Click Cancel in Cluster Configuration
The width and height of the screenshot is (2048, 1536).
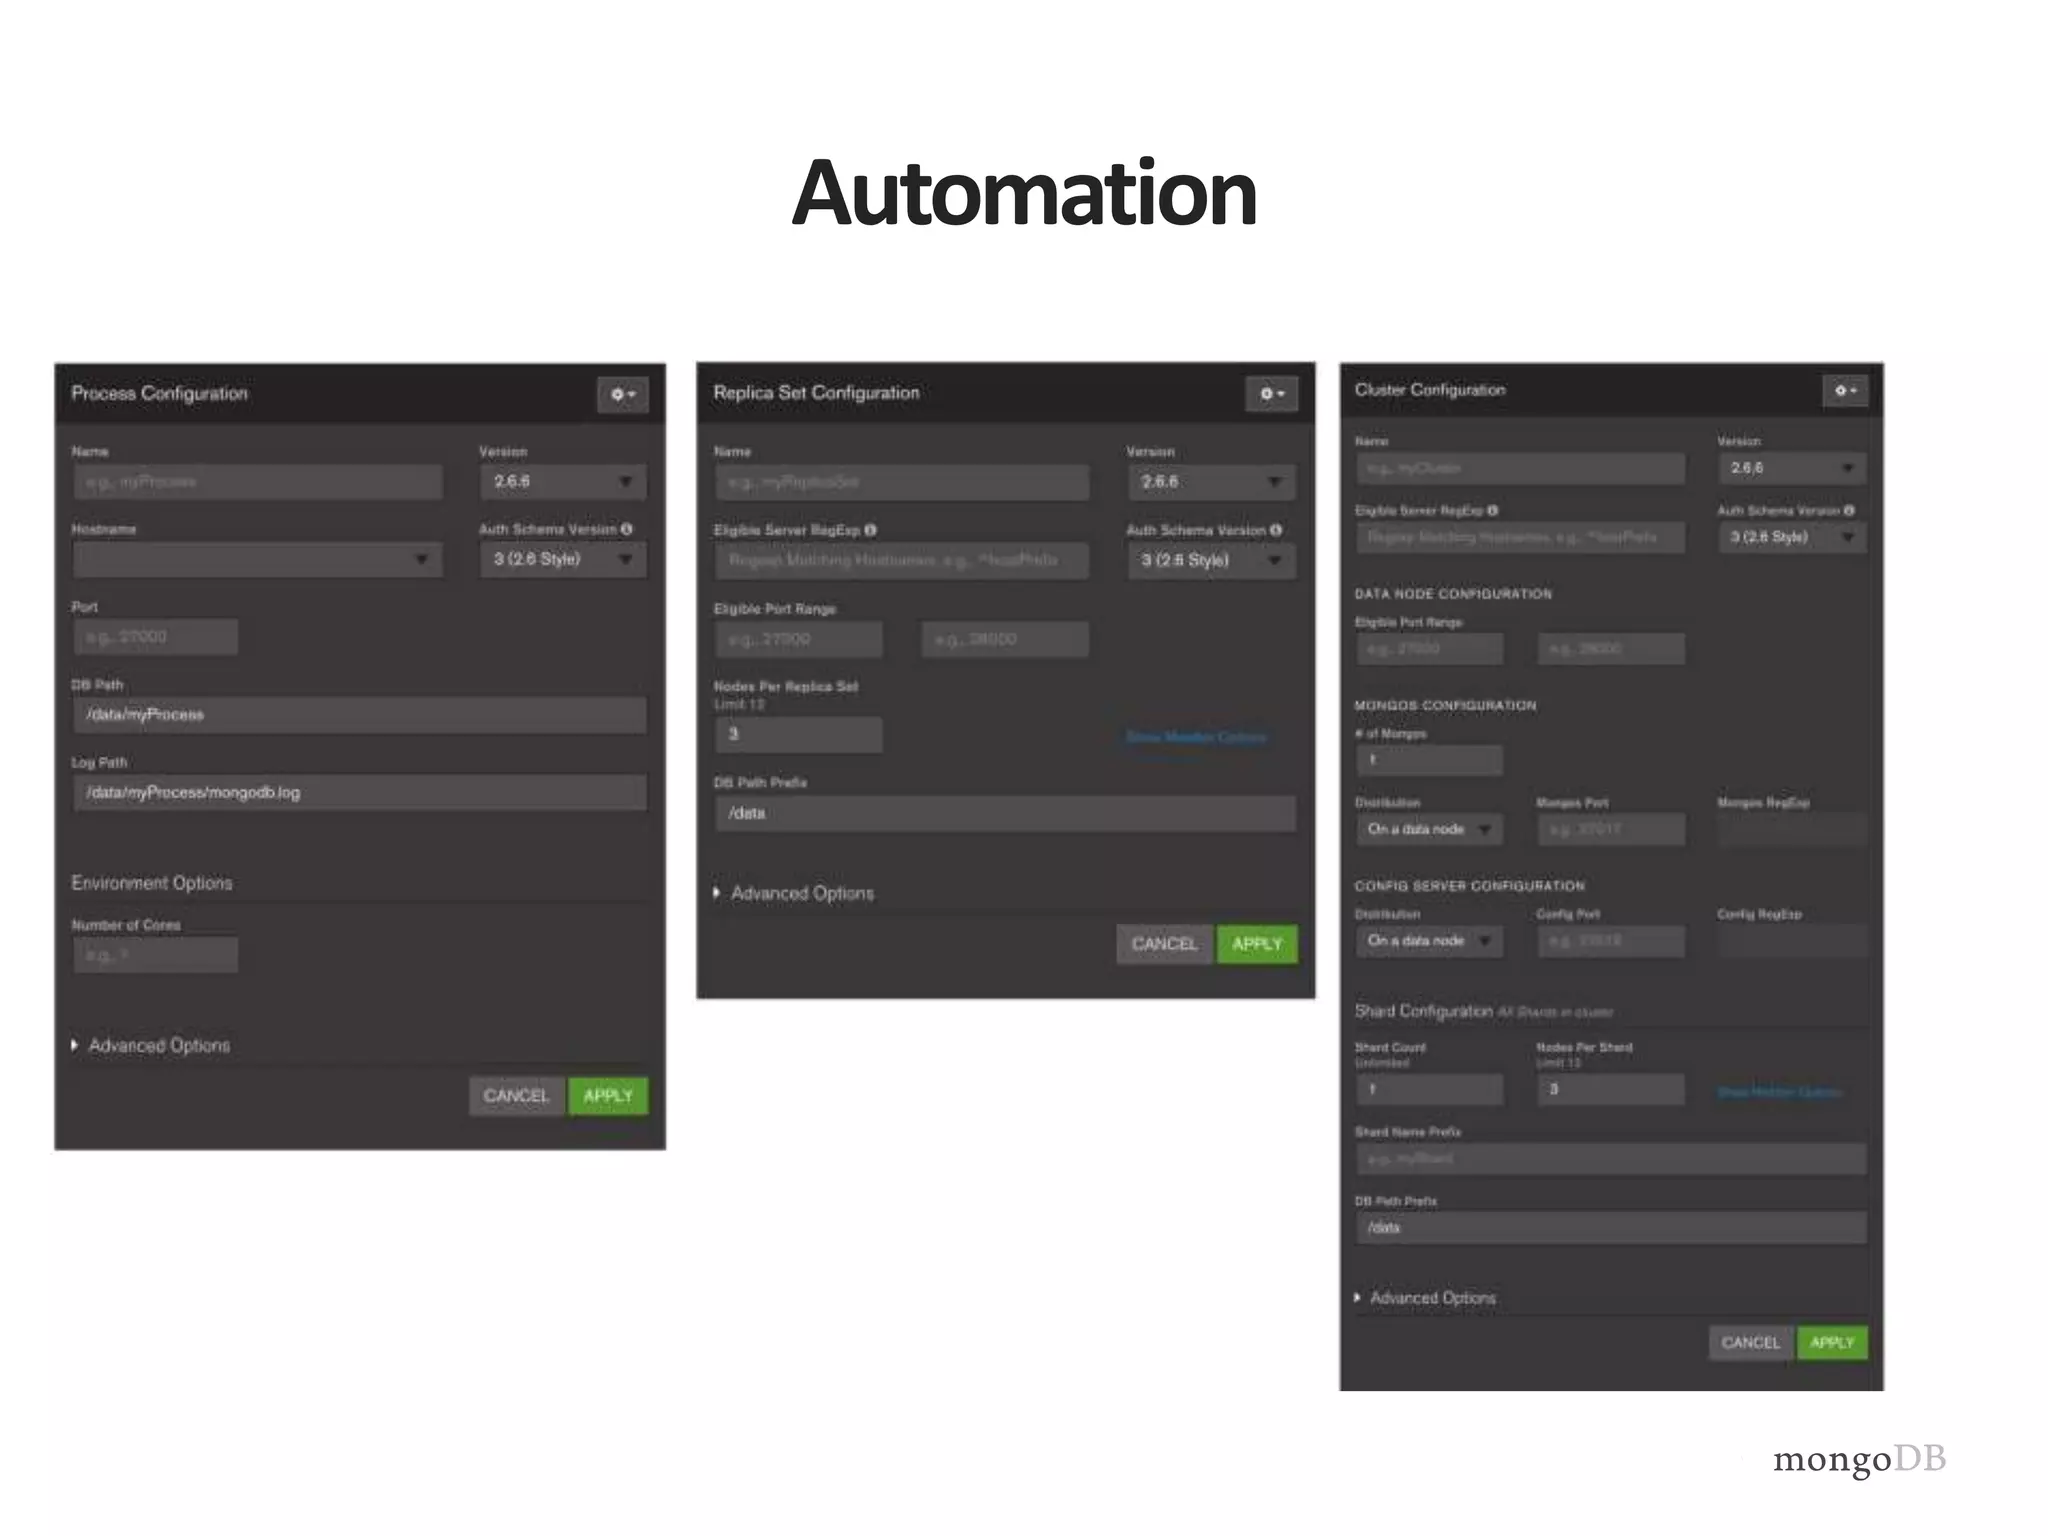point(1751,1343)
